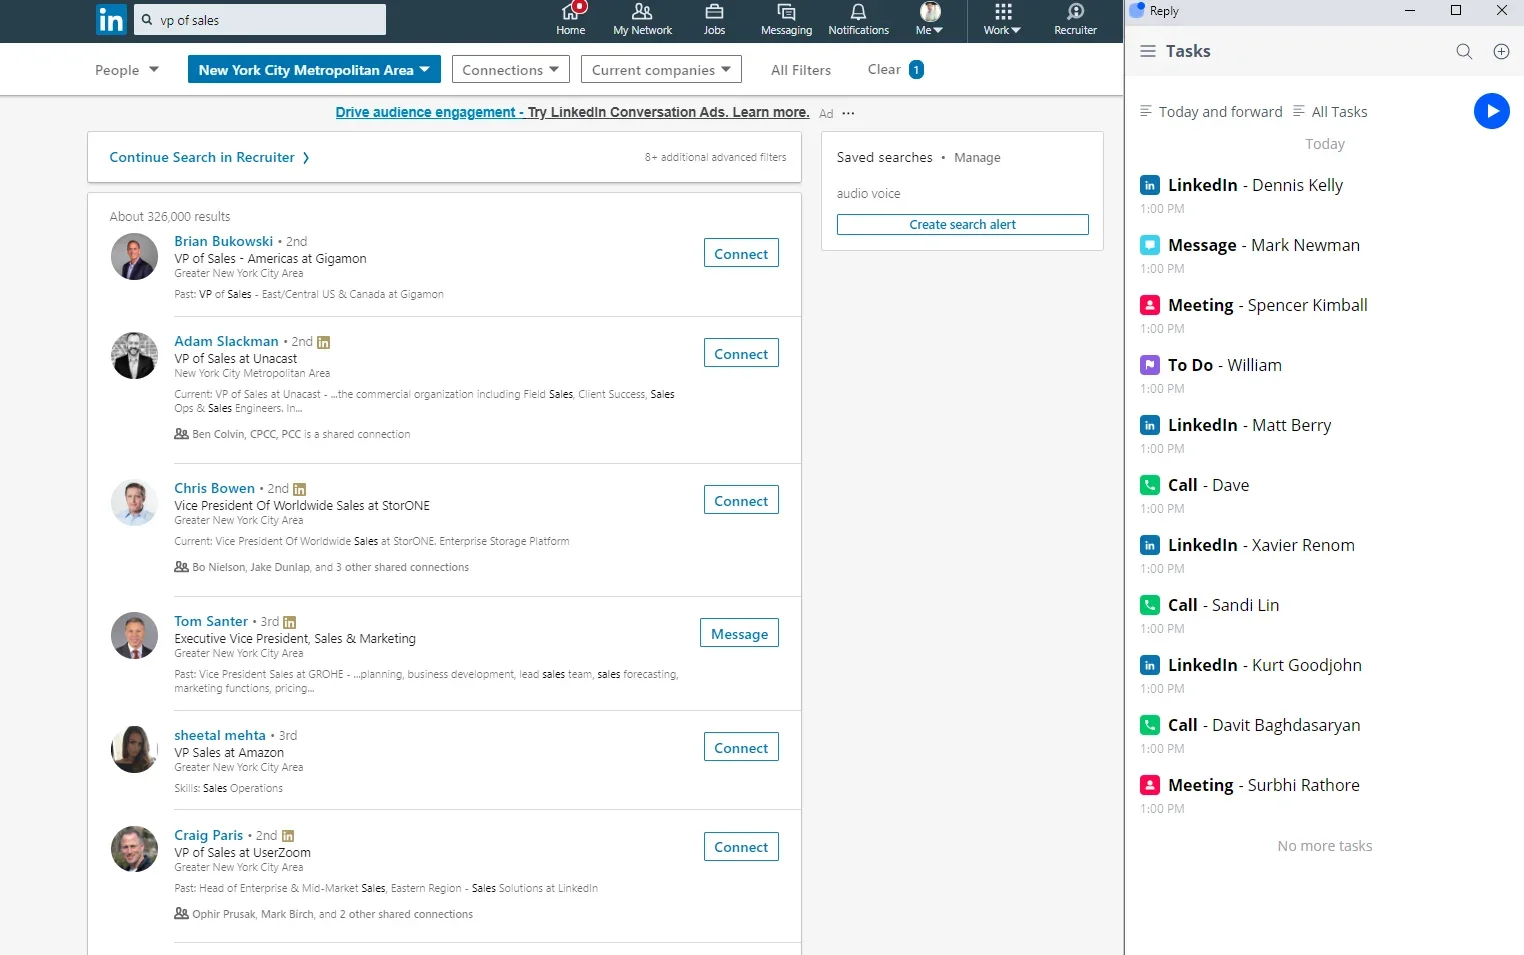The width and height of the screenshot is (1524, 955).
Task: Connect with Adam Slackman
Action: tap(741, 354)
